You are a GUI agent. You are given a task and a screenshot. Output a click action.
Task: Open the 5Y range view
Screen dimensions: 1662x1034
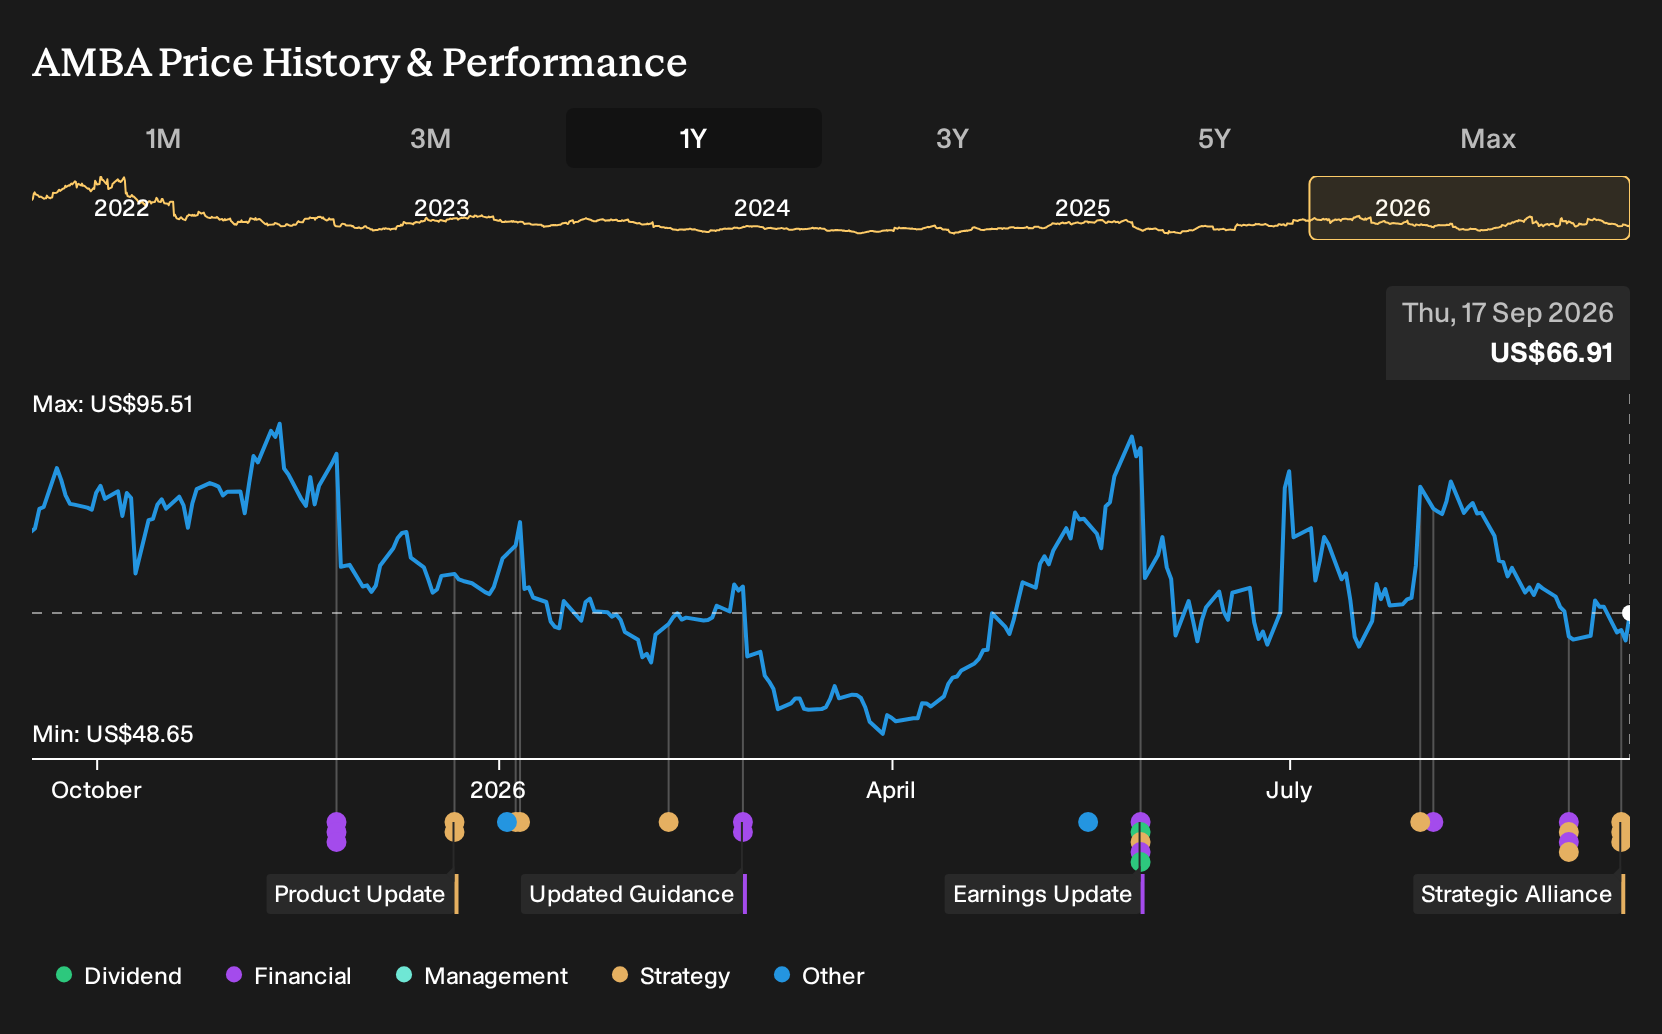click(x=1214, y=138)
